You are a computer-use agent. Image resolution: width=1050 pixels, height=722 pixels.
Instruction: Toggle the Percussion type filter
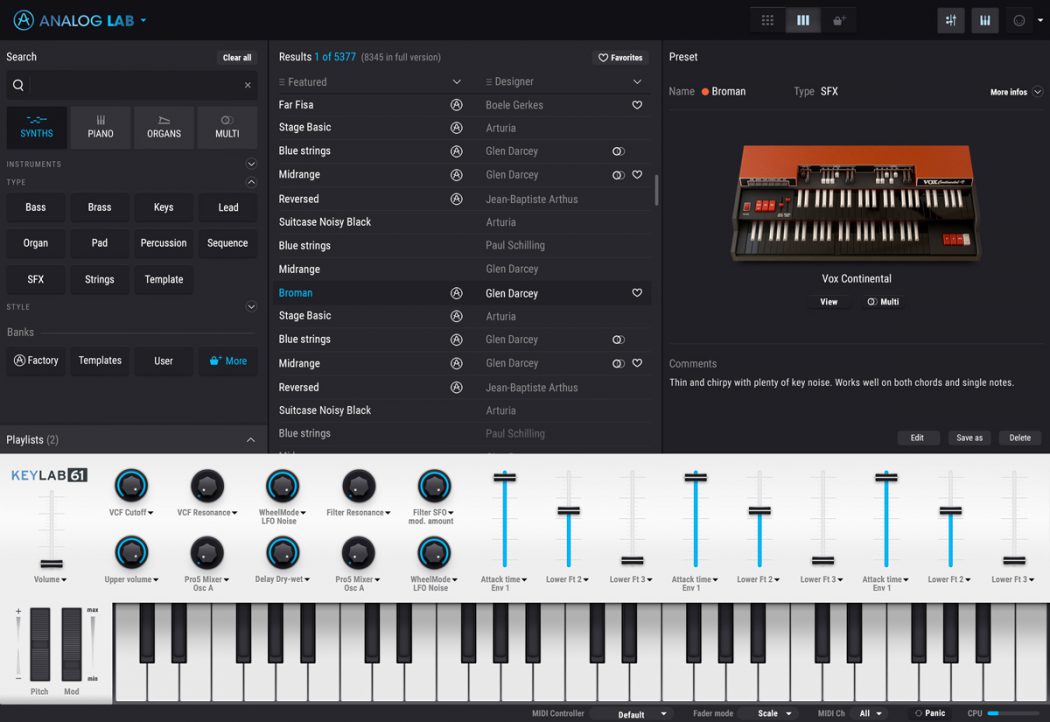click(163, 243)
